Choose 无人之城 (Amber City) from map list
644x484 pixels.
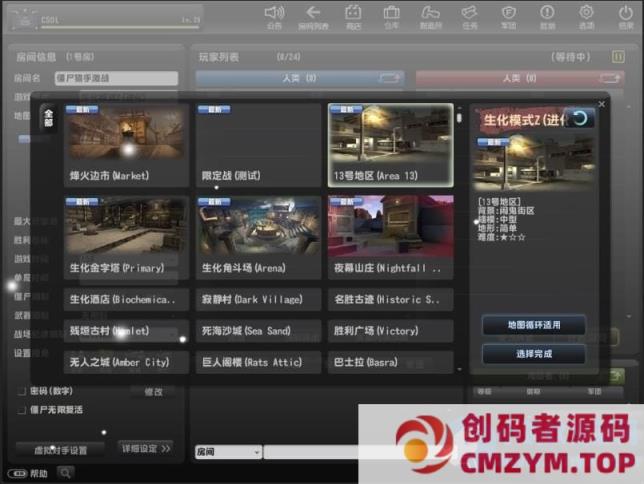(x=126, y=362)
